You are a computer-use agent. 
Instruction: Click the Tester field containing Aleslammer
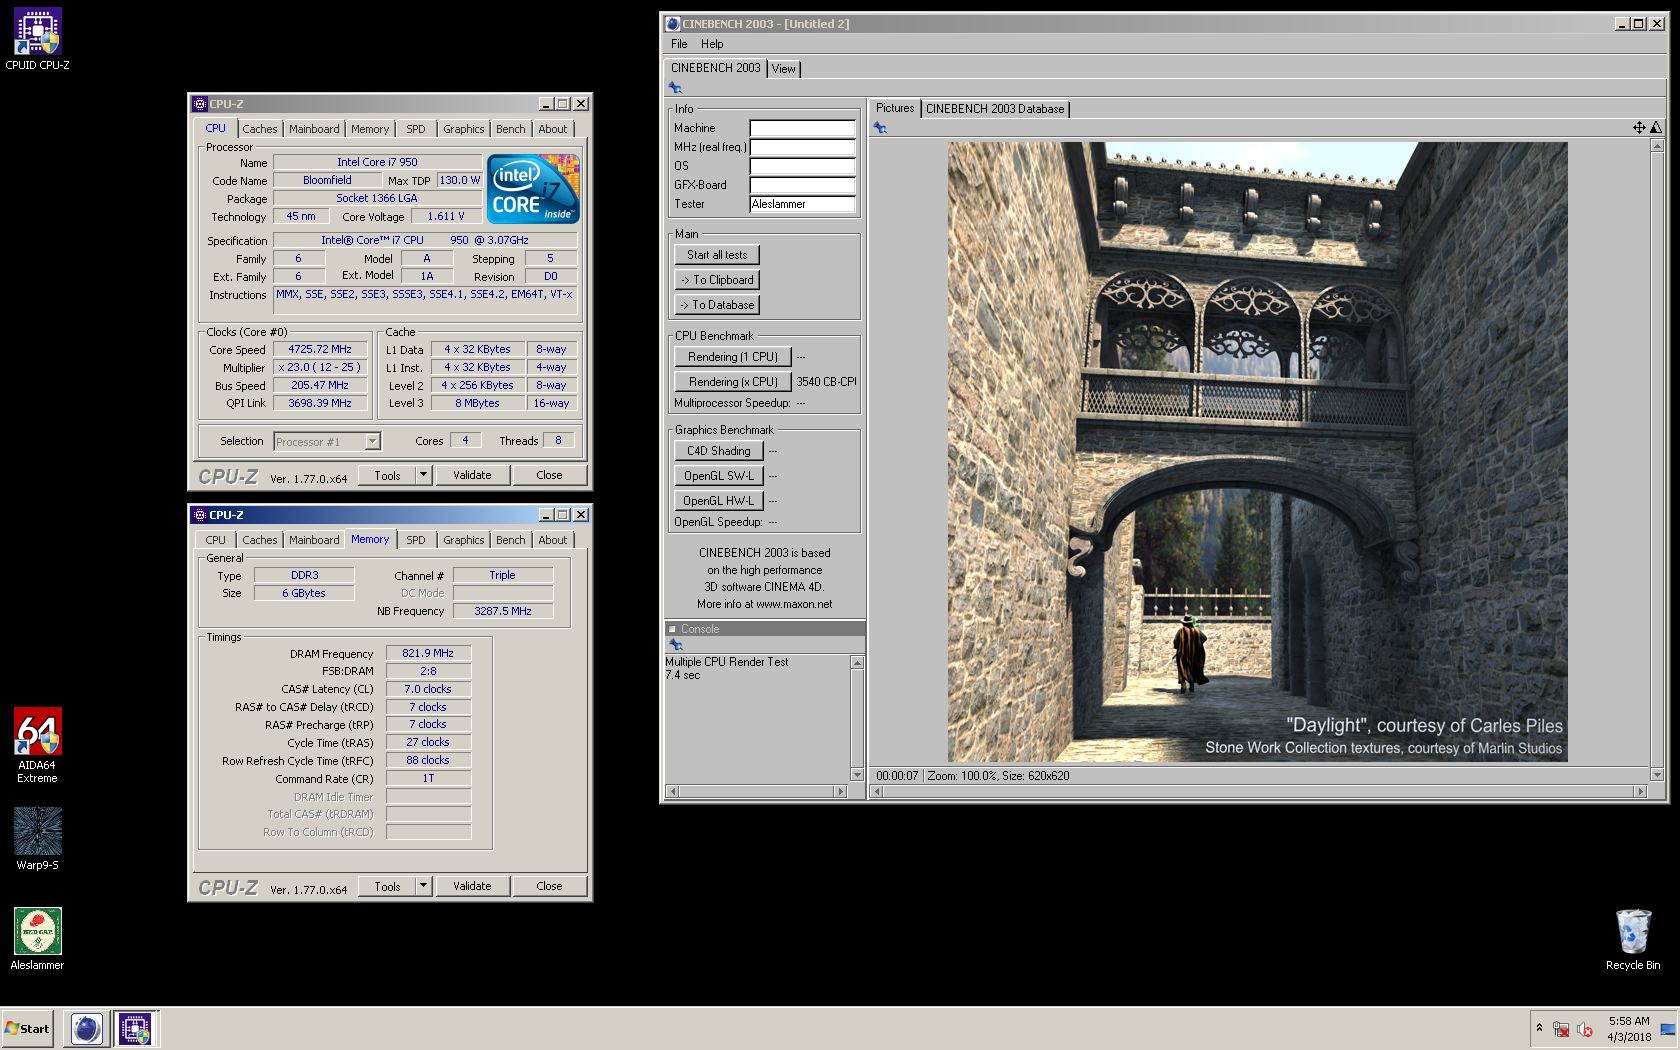803,204
